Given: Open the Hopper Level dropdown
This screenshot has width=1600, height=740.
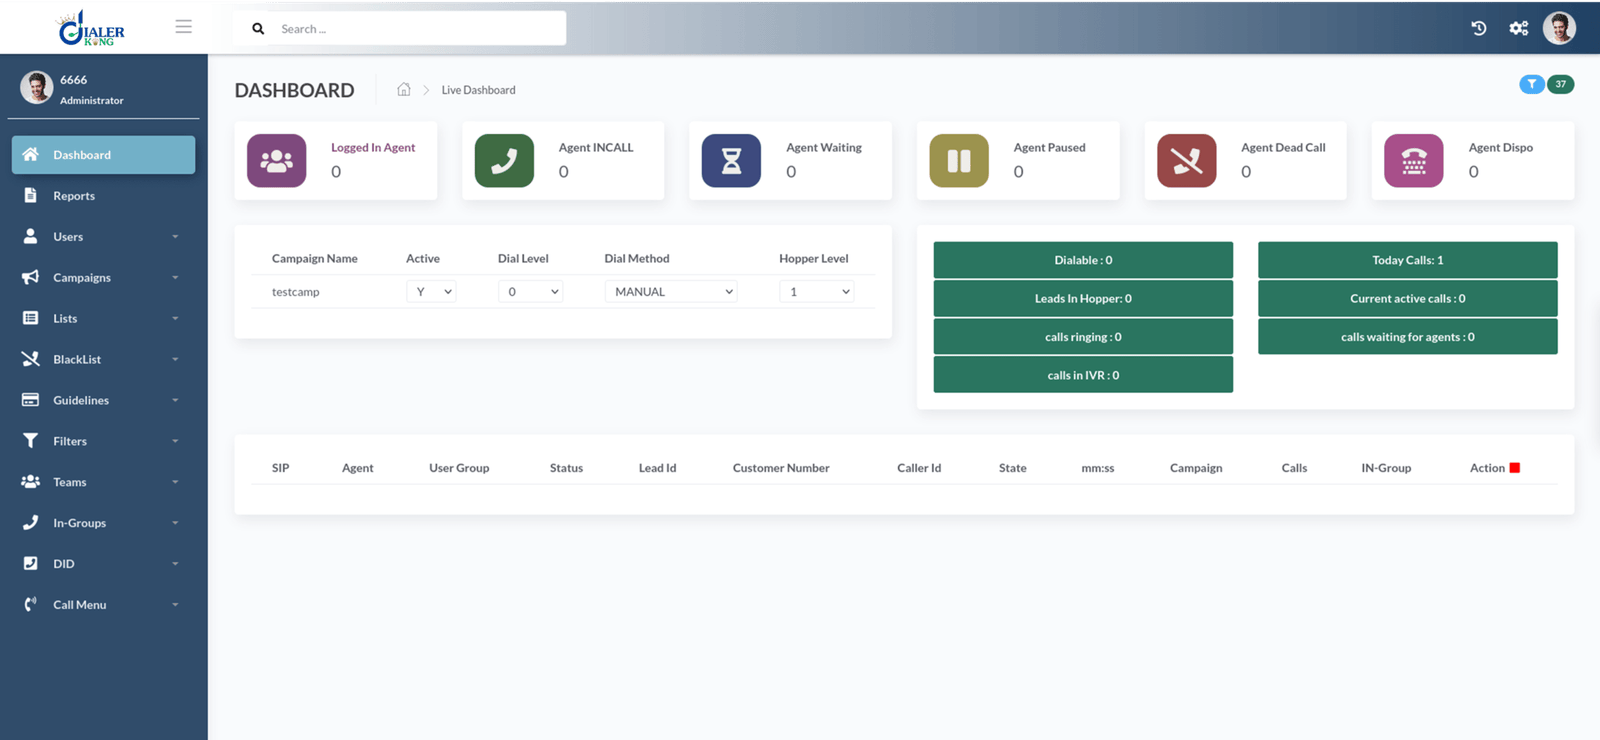Looking at the screenshot, I should [817, 292].
